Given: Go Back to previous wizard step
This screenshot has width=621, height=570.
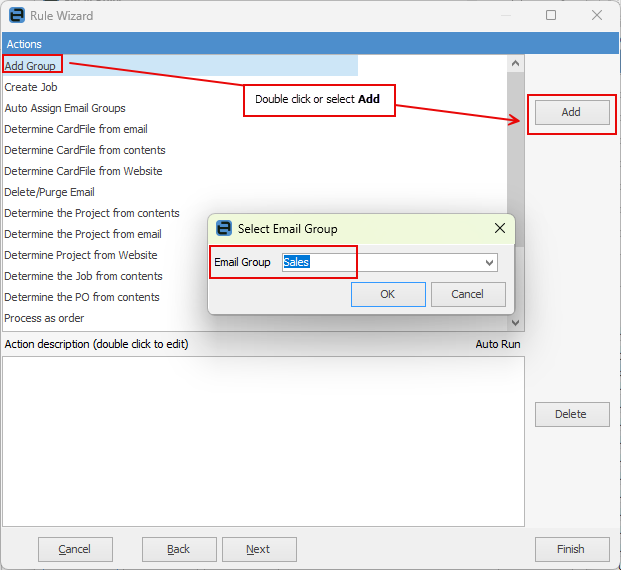Looking at the screenshot, I should click(179, 549).
